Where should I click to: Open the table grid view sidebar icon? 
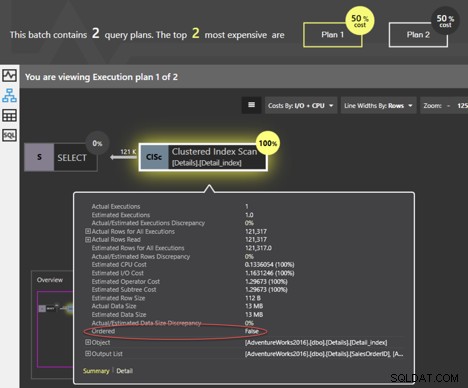tap(9, 116)
